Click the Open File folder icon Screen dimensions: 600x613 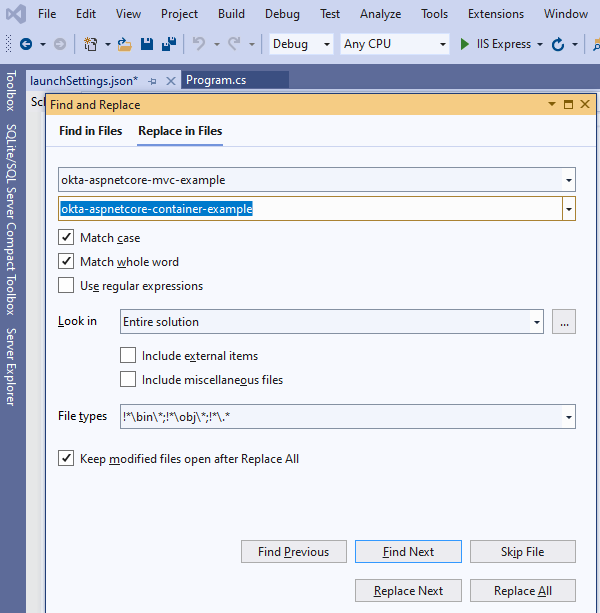124,45
